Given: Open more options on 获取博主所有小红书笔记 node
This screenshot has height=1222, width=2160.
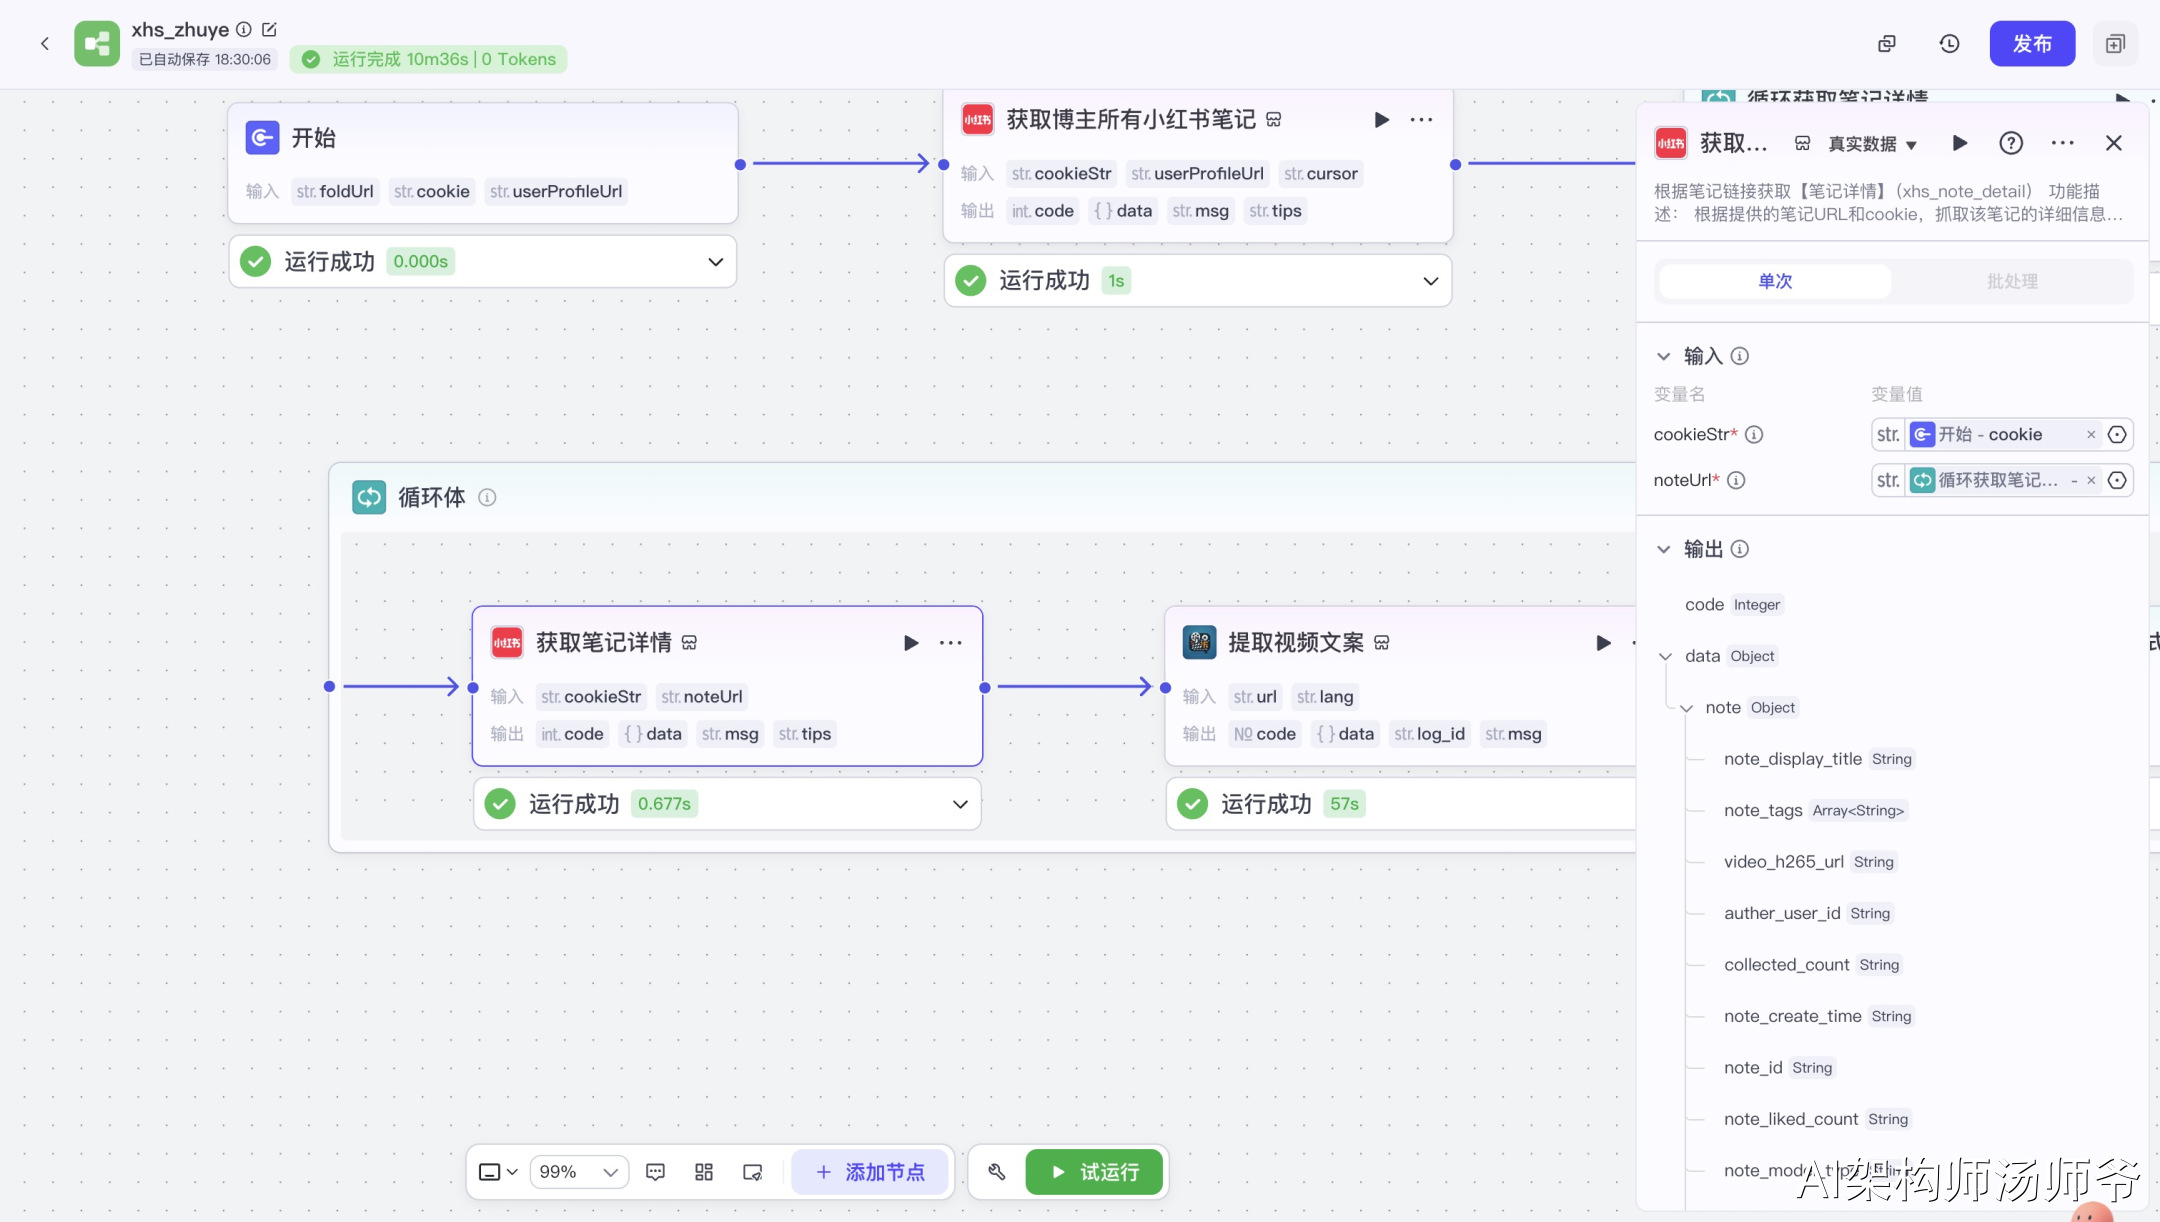Looking at the screenshot, I should [1421, 119].
